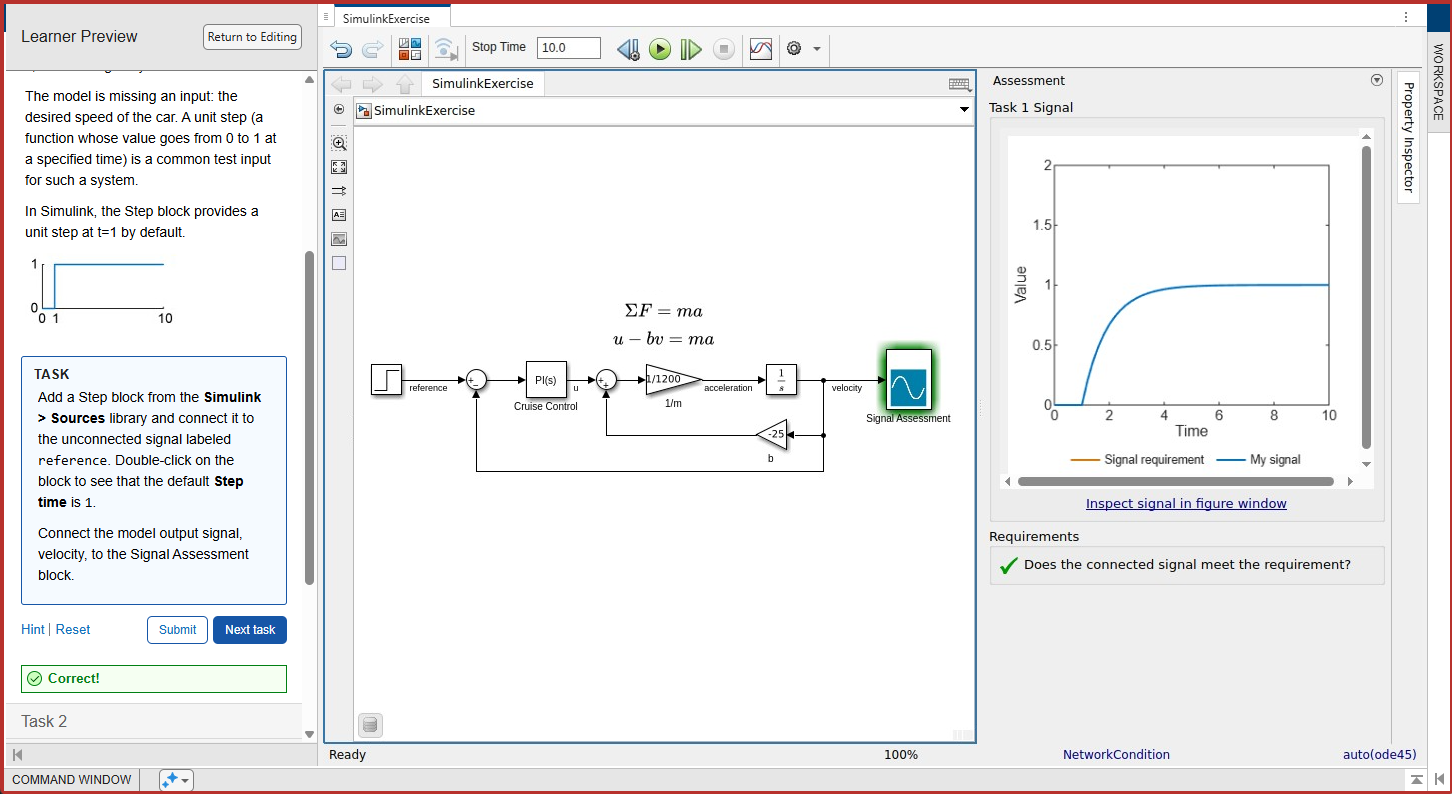Click inside the Stop Time input field
1452x794 pixels.
(x=567, y=46)
